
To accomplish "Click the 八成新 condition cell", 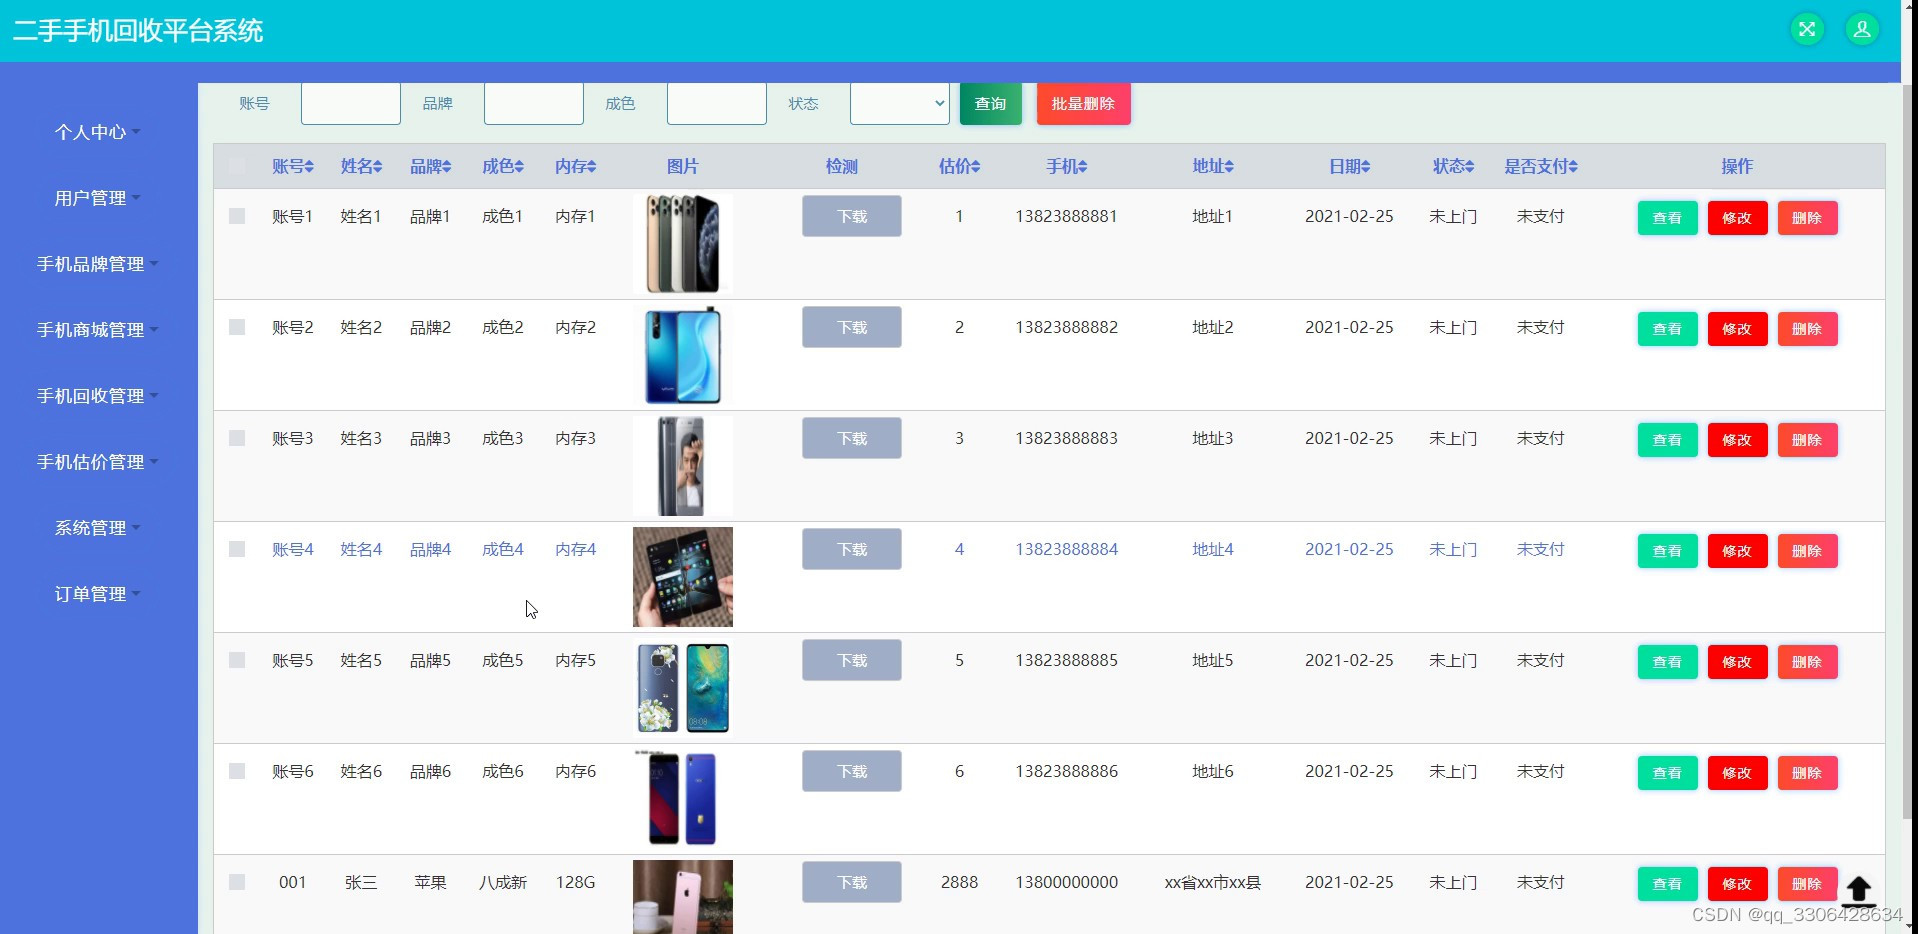I will point(503,882).
